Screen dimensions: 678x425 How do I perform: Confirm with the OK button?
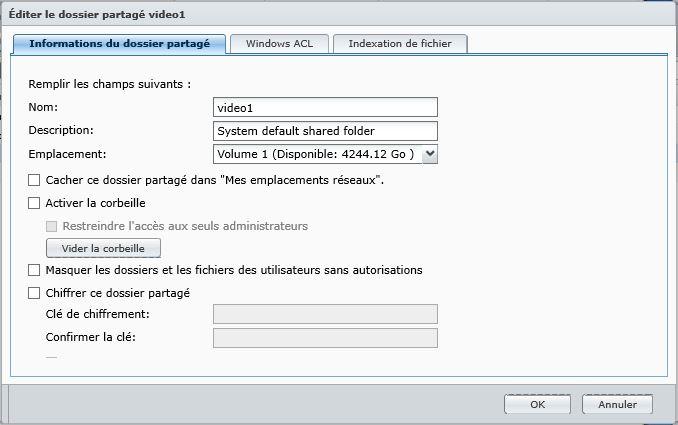tap(537, 404)
